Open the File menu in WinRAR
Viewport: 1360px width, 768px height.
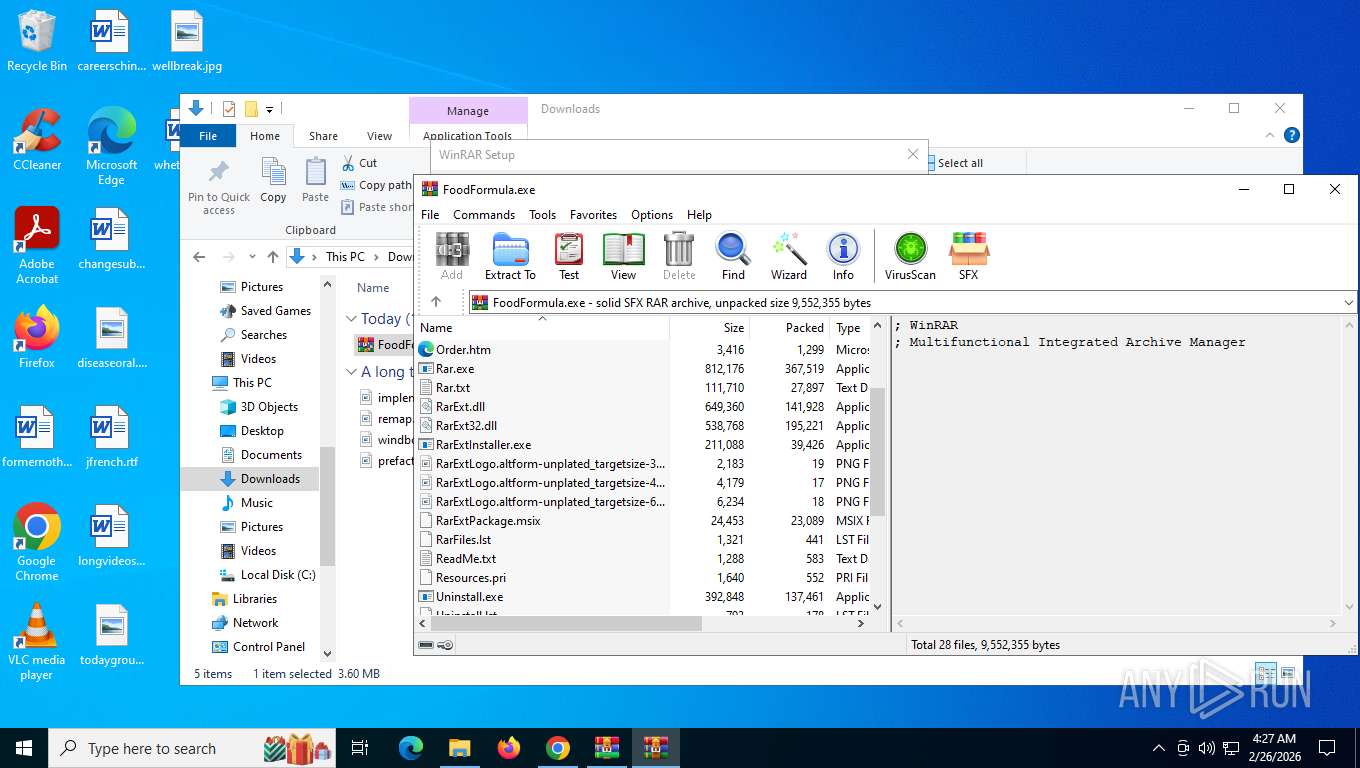[430, 215]
